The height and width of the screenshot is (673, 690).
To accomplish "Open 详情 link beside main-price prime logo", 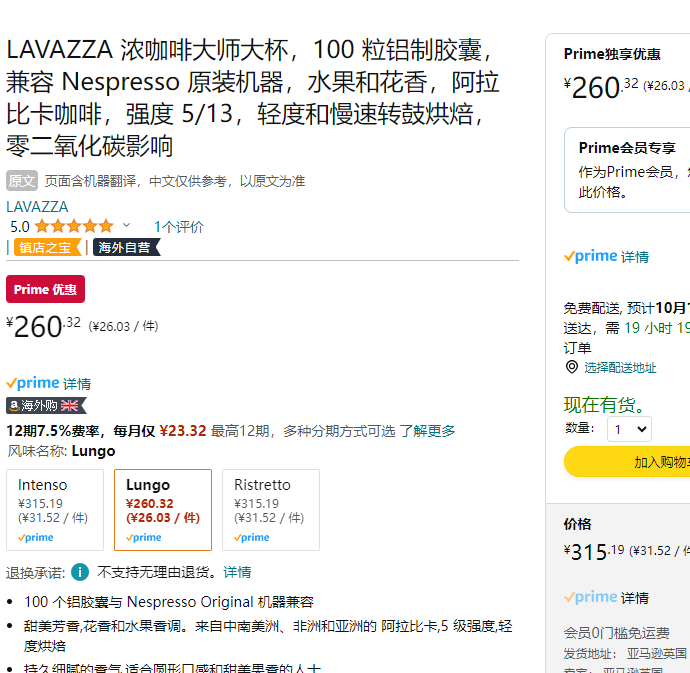I will pos(77,384).
